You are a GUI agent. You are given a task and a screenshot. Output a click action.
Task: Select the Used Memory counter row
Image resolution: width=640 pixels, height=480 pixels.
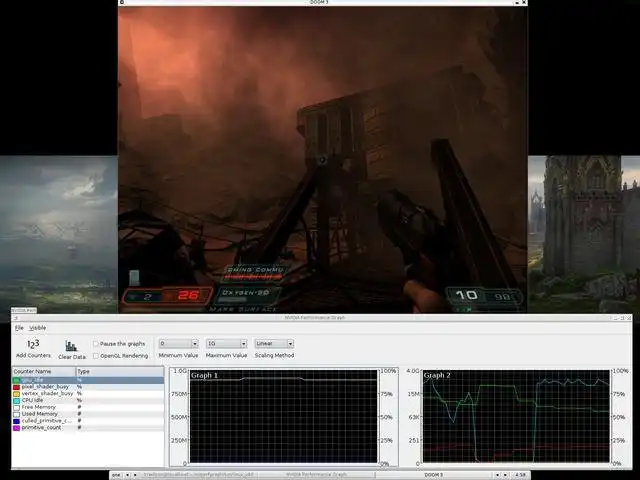click(88, 414)
